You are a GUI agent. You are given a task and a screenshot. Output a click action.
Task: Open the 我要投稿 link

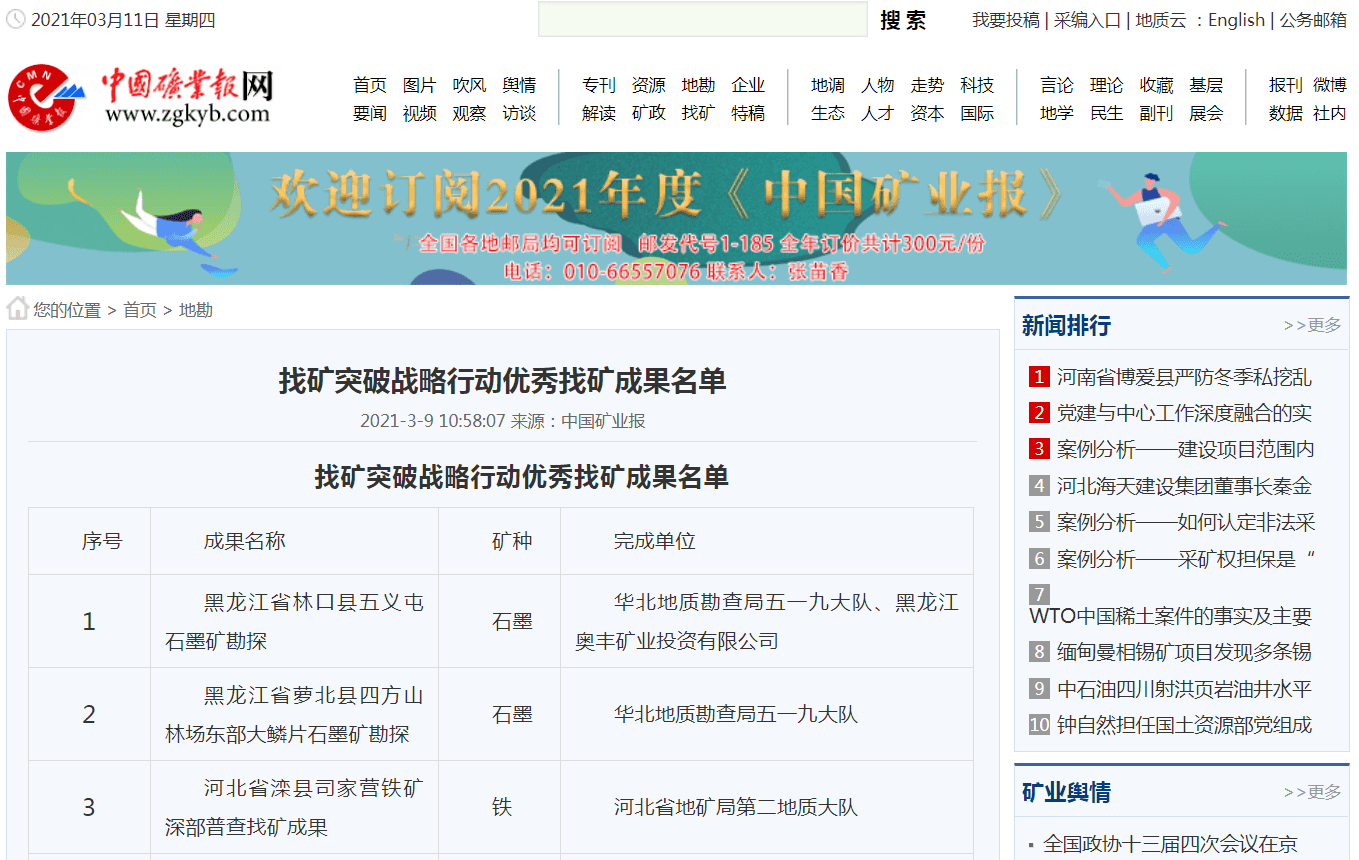click(x=1006, y=20)
